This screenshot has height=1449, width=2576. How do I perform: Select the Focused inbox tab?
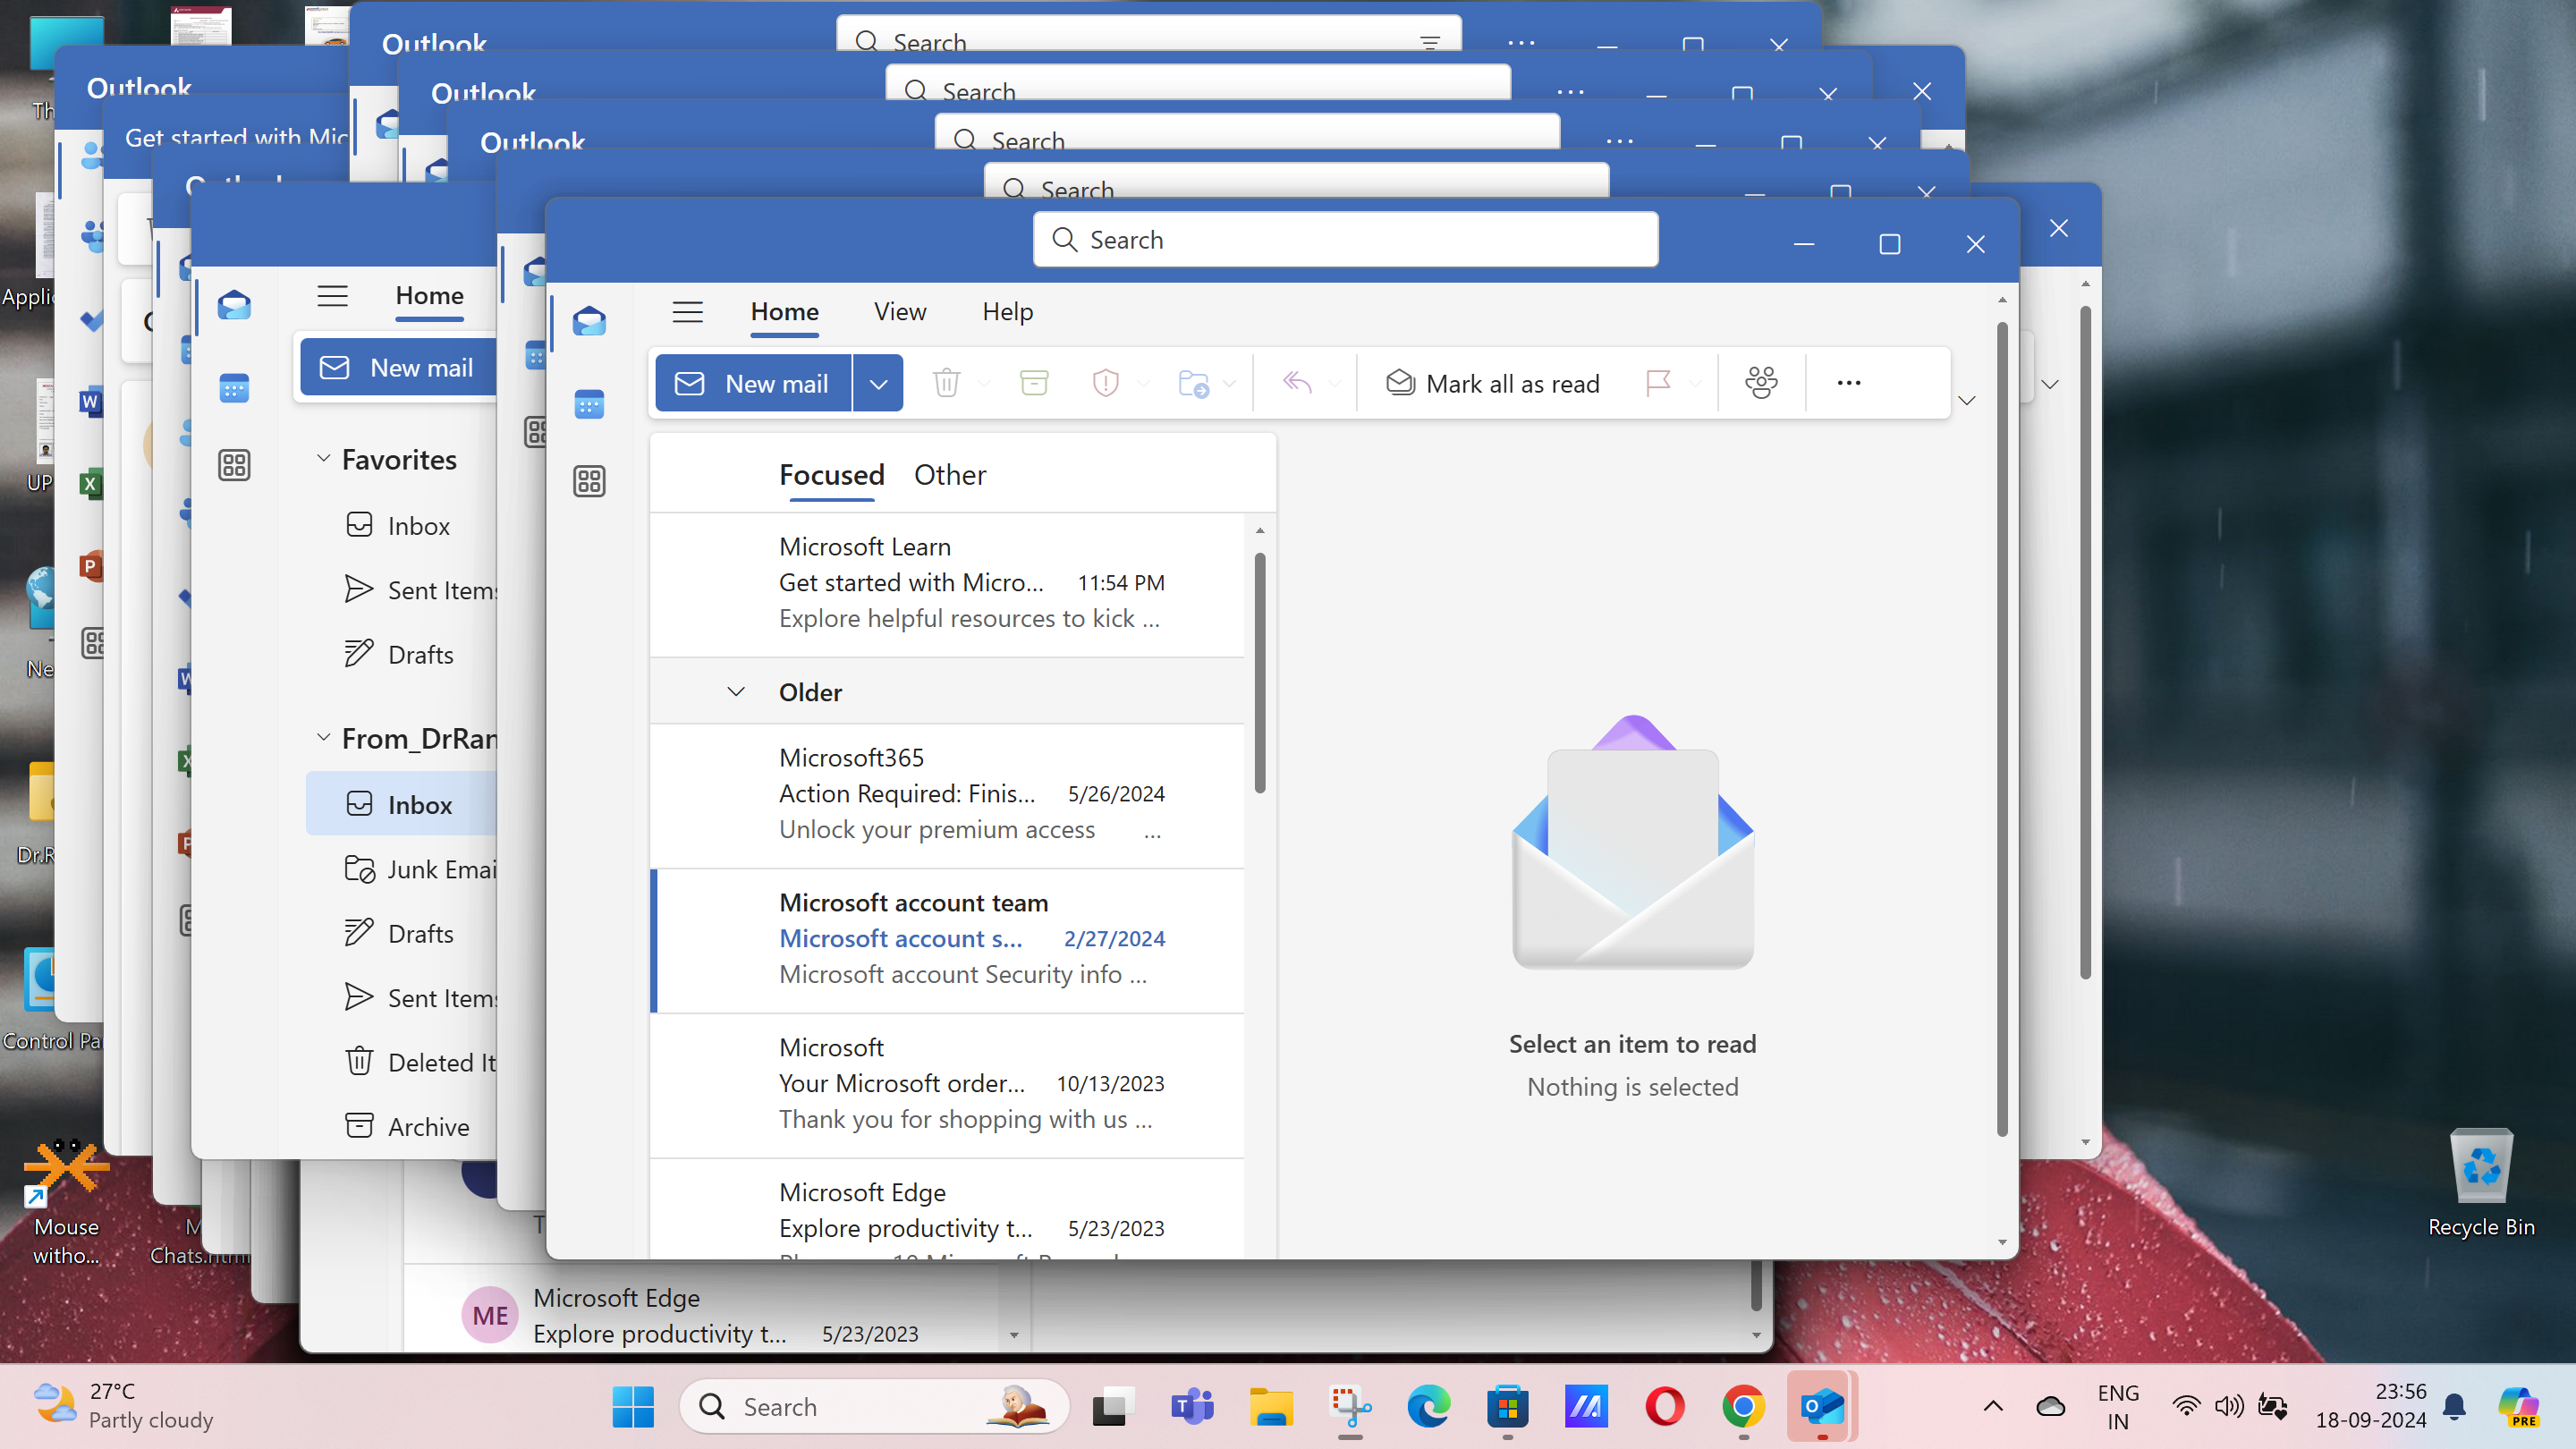(x=832, y=475)
